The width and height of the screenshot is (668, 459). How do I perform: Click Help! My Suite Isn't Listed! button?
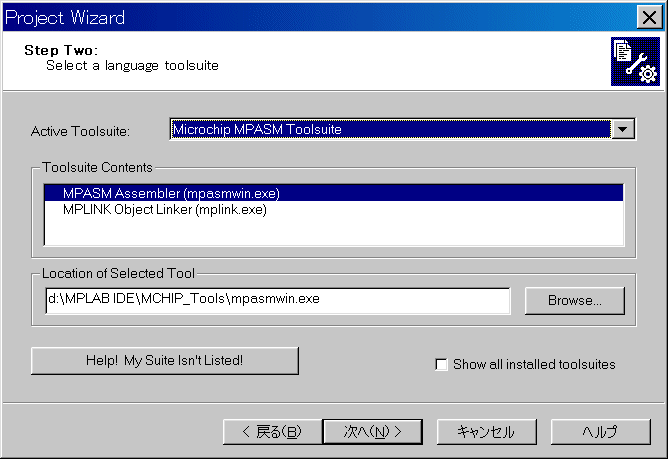coord(165,361)
